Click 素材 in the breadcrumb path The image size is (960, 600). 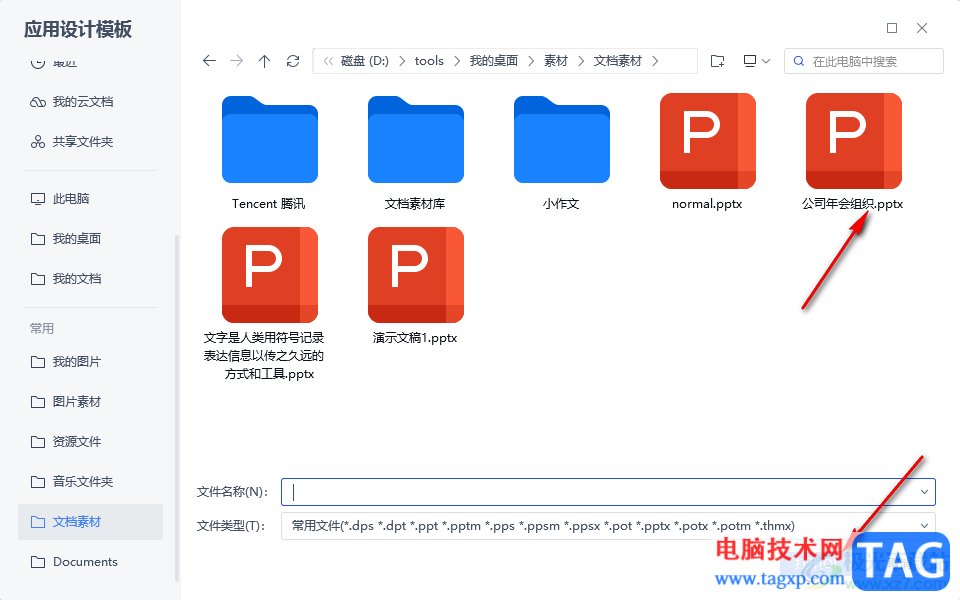coord(556,61)
